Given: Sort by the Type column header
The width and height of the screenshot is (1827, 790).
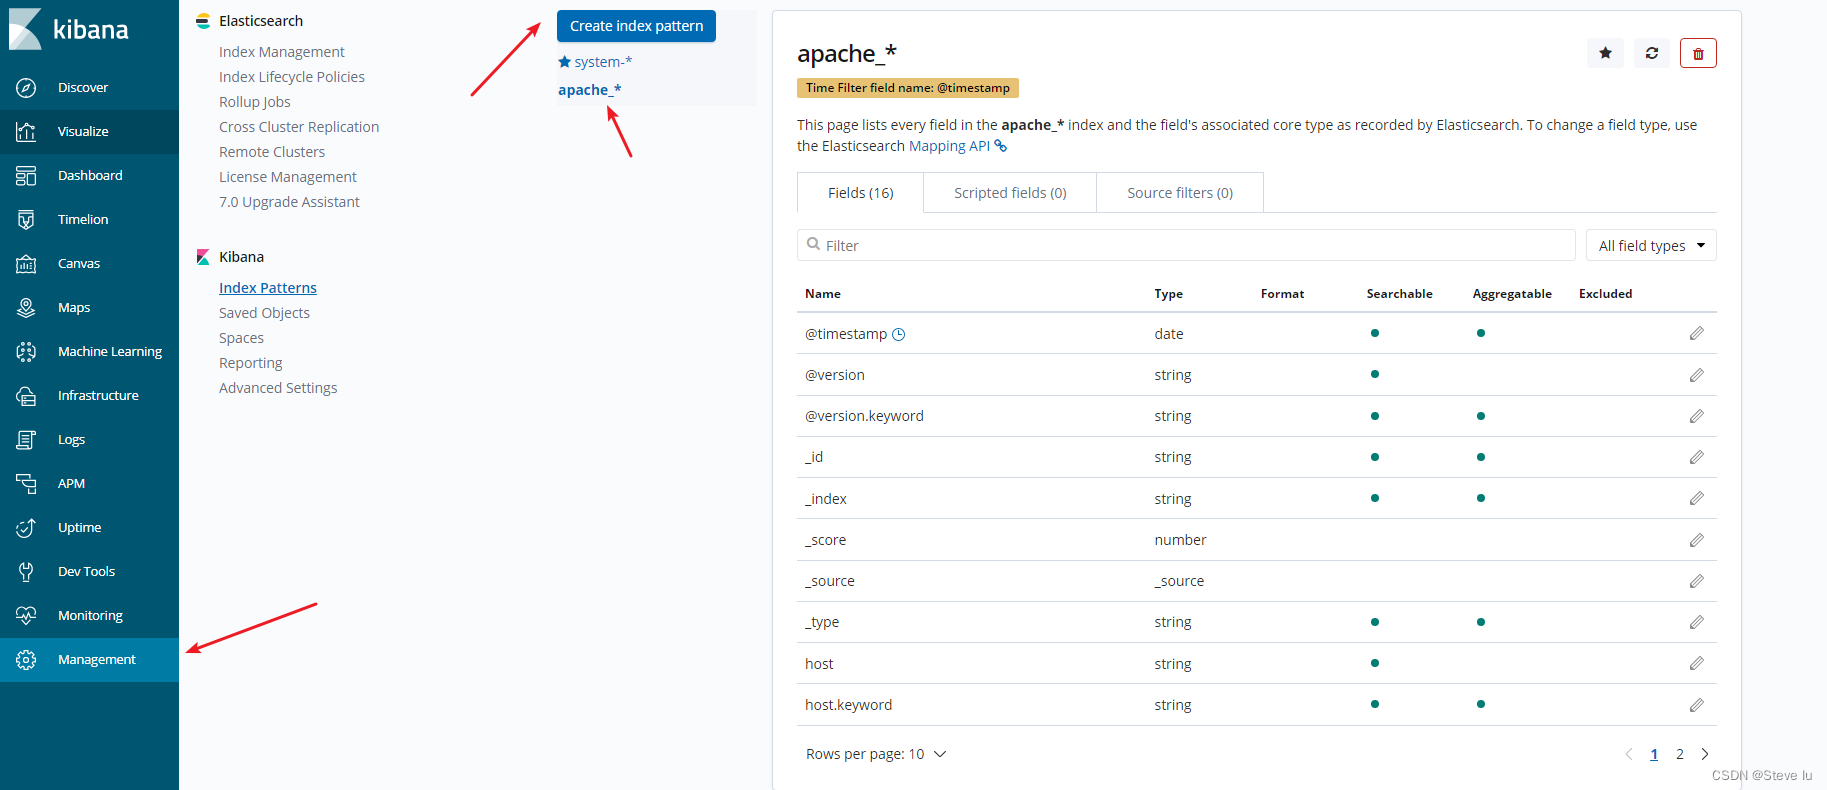Looking at the screenshot, I should click(1168, 294).
